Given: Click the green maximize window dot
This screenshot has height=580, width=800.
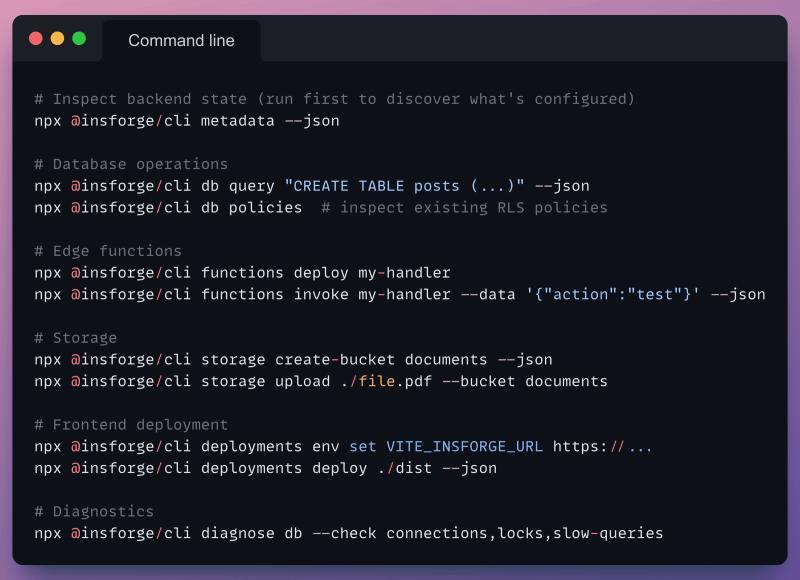Looking at the screenshot, I should pos(79,39).
